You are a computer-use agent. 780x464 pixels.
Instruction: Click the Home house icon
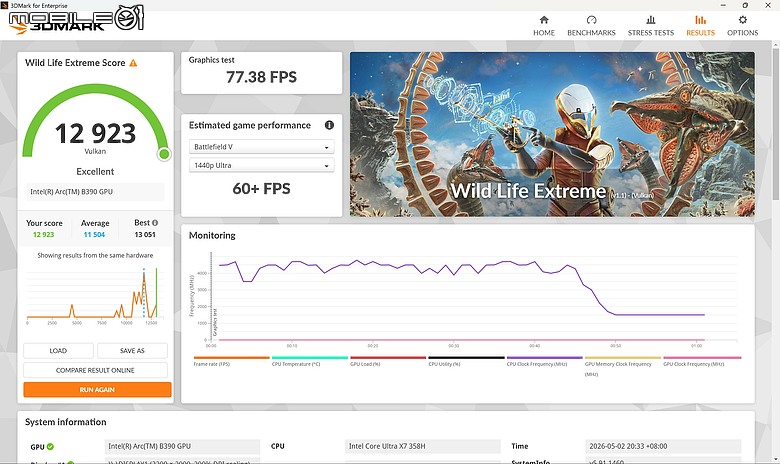544,20
